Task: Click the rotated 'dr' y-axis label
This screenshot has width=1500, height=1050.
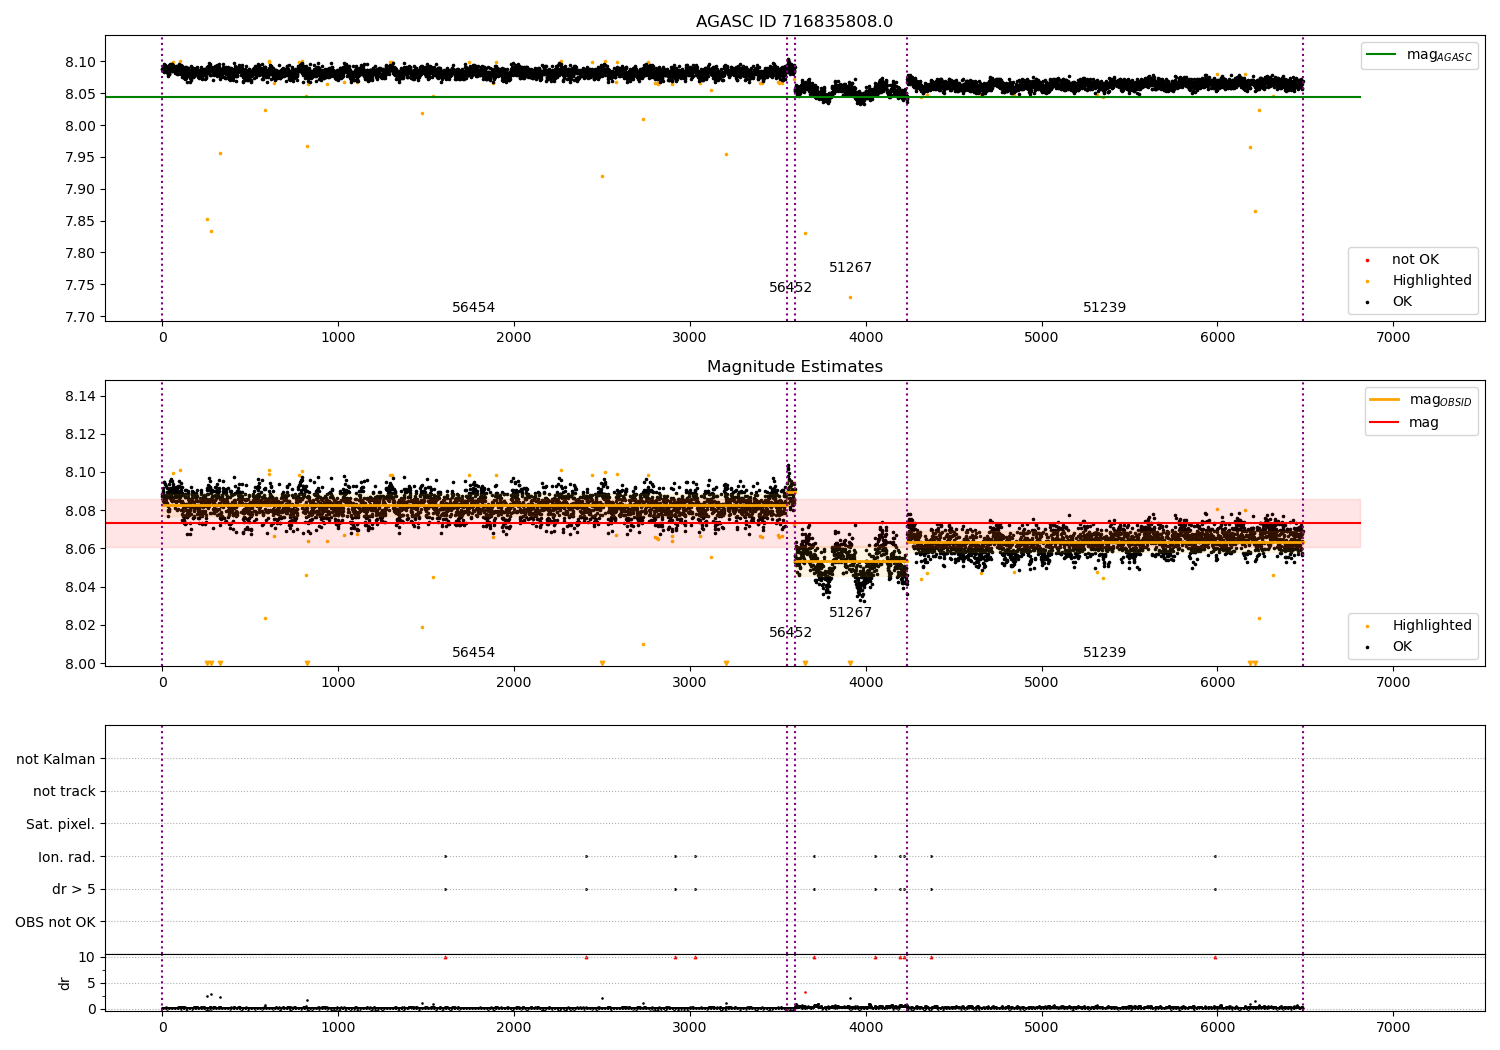Action: coord(65,983)
